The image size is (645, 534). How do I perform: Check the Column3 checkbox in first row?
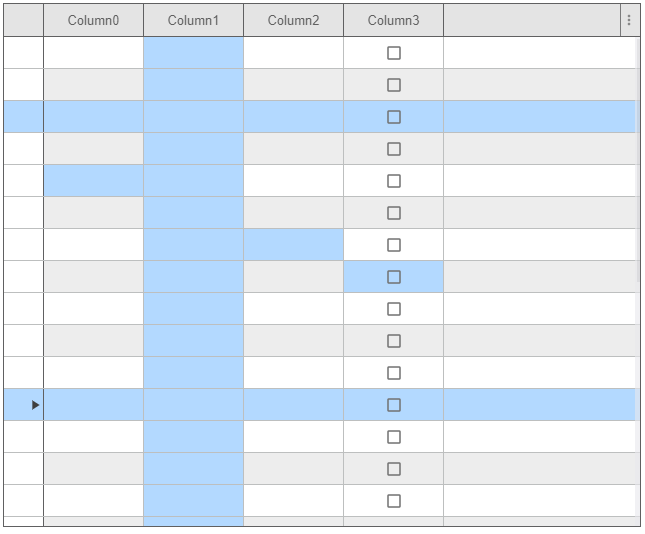393,53
